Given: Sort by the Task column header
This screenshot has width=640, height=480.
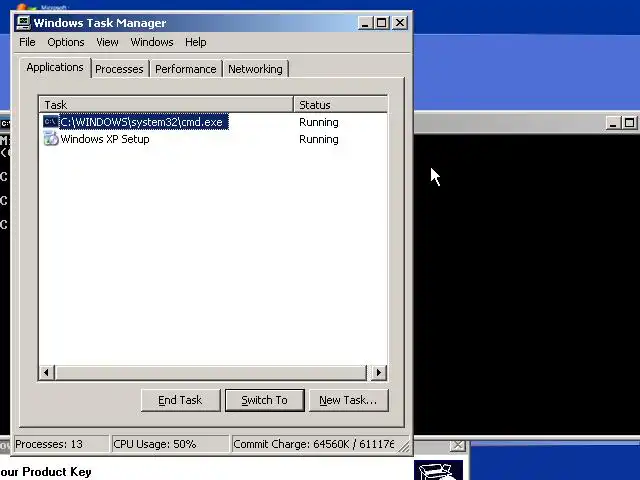Looking at the screenshot, I should [x=167, y=105].
